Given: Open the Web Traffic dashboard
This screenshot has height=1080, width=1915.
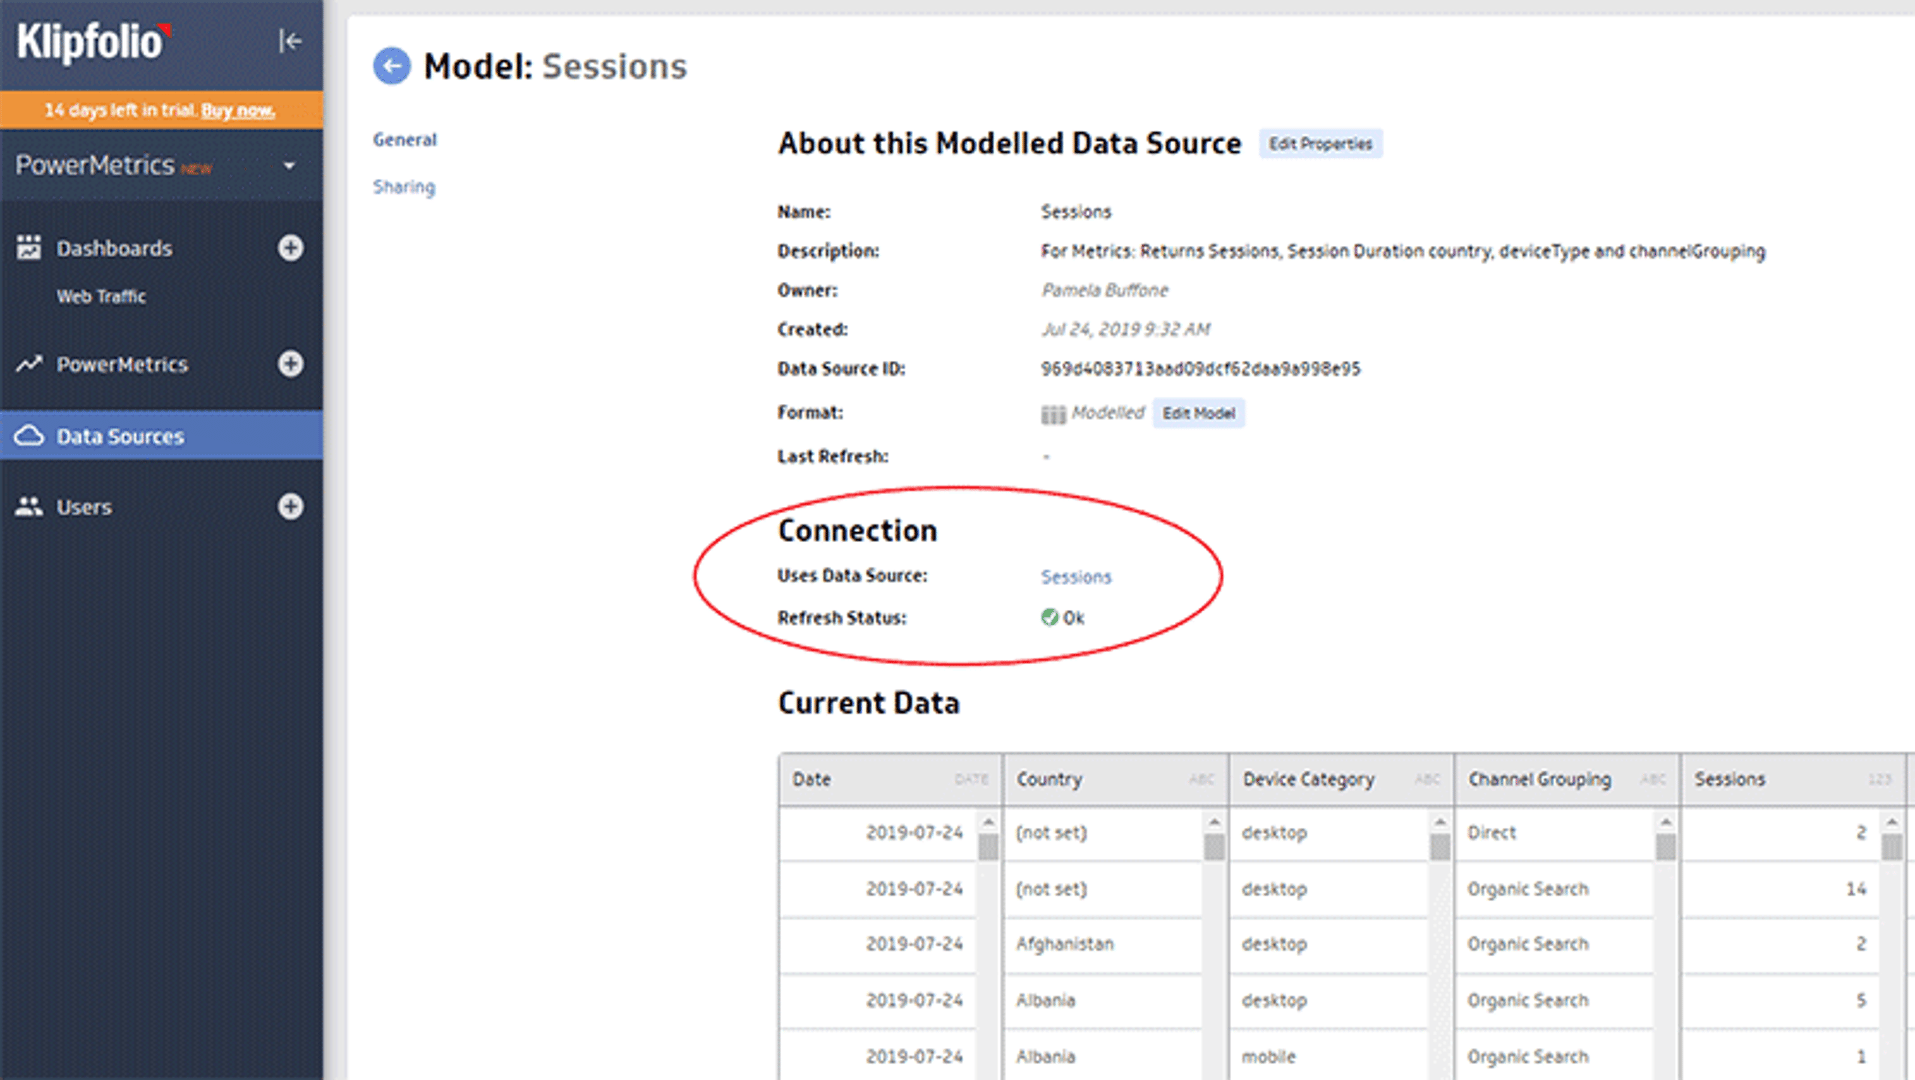Looking at the screenshot, I should 101,296.
